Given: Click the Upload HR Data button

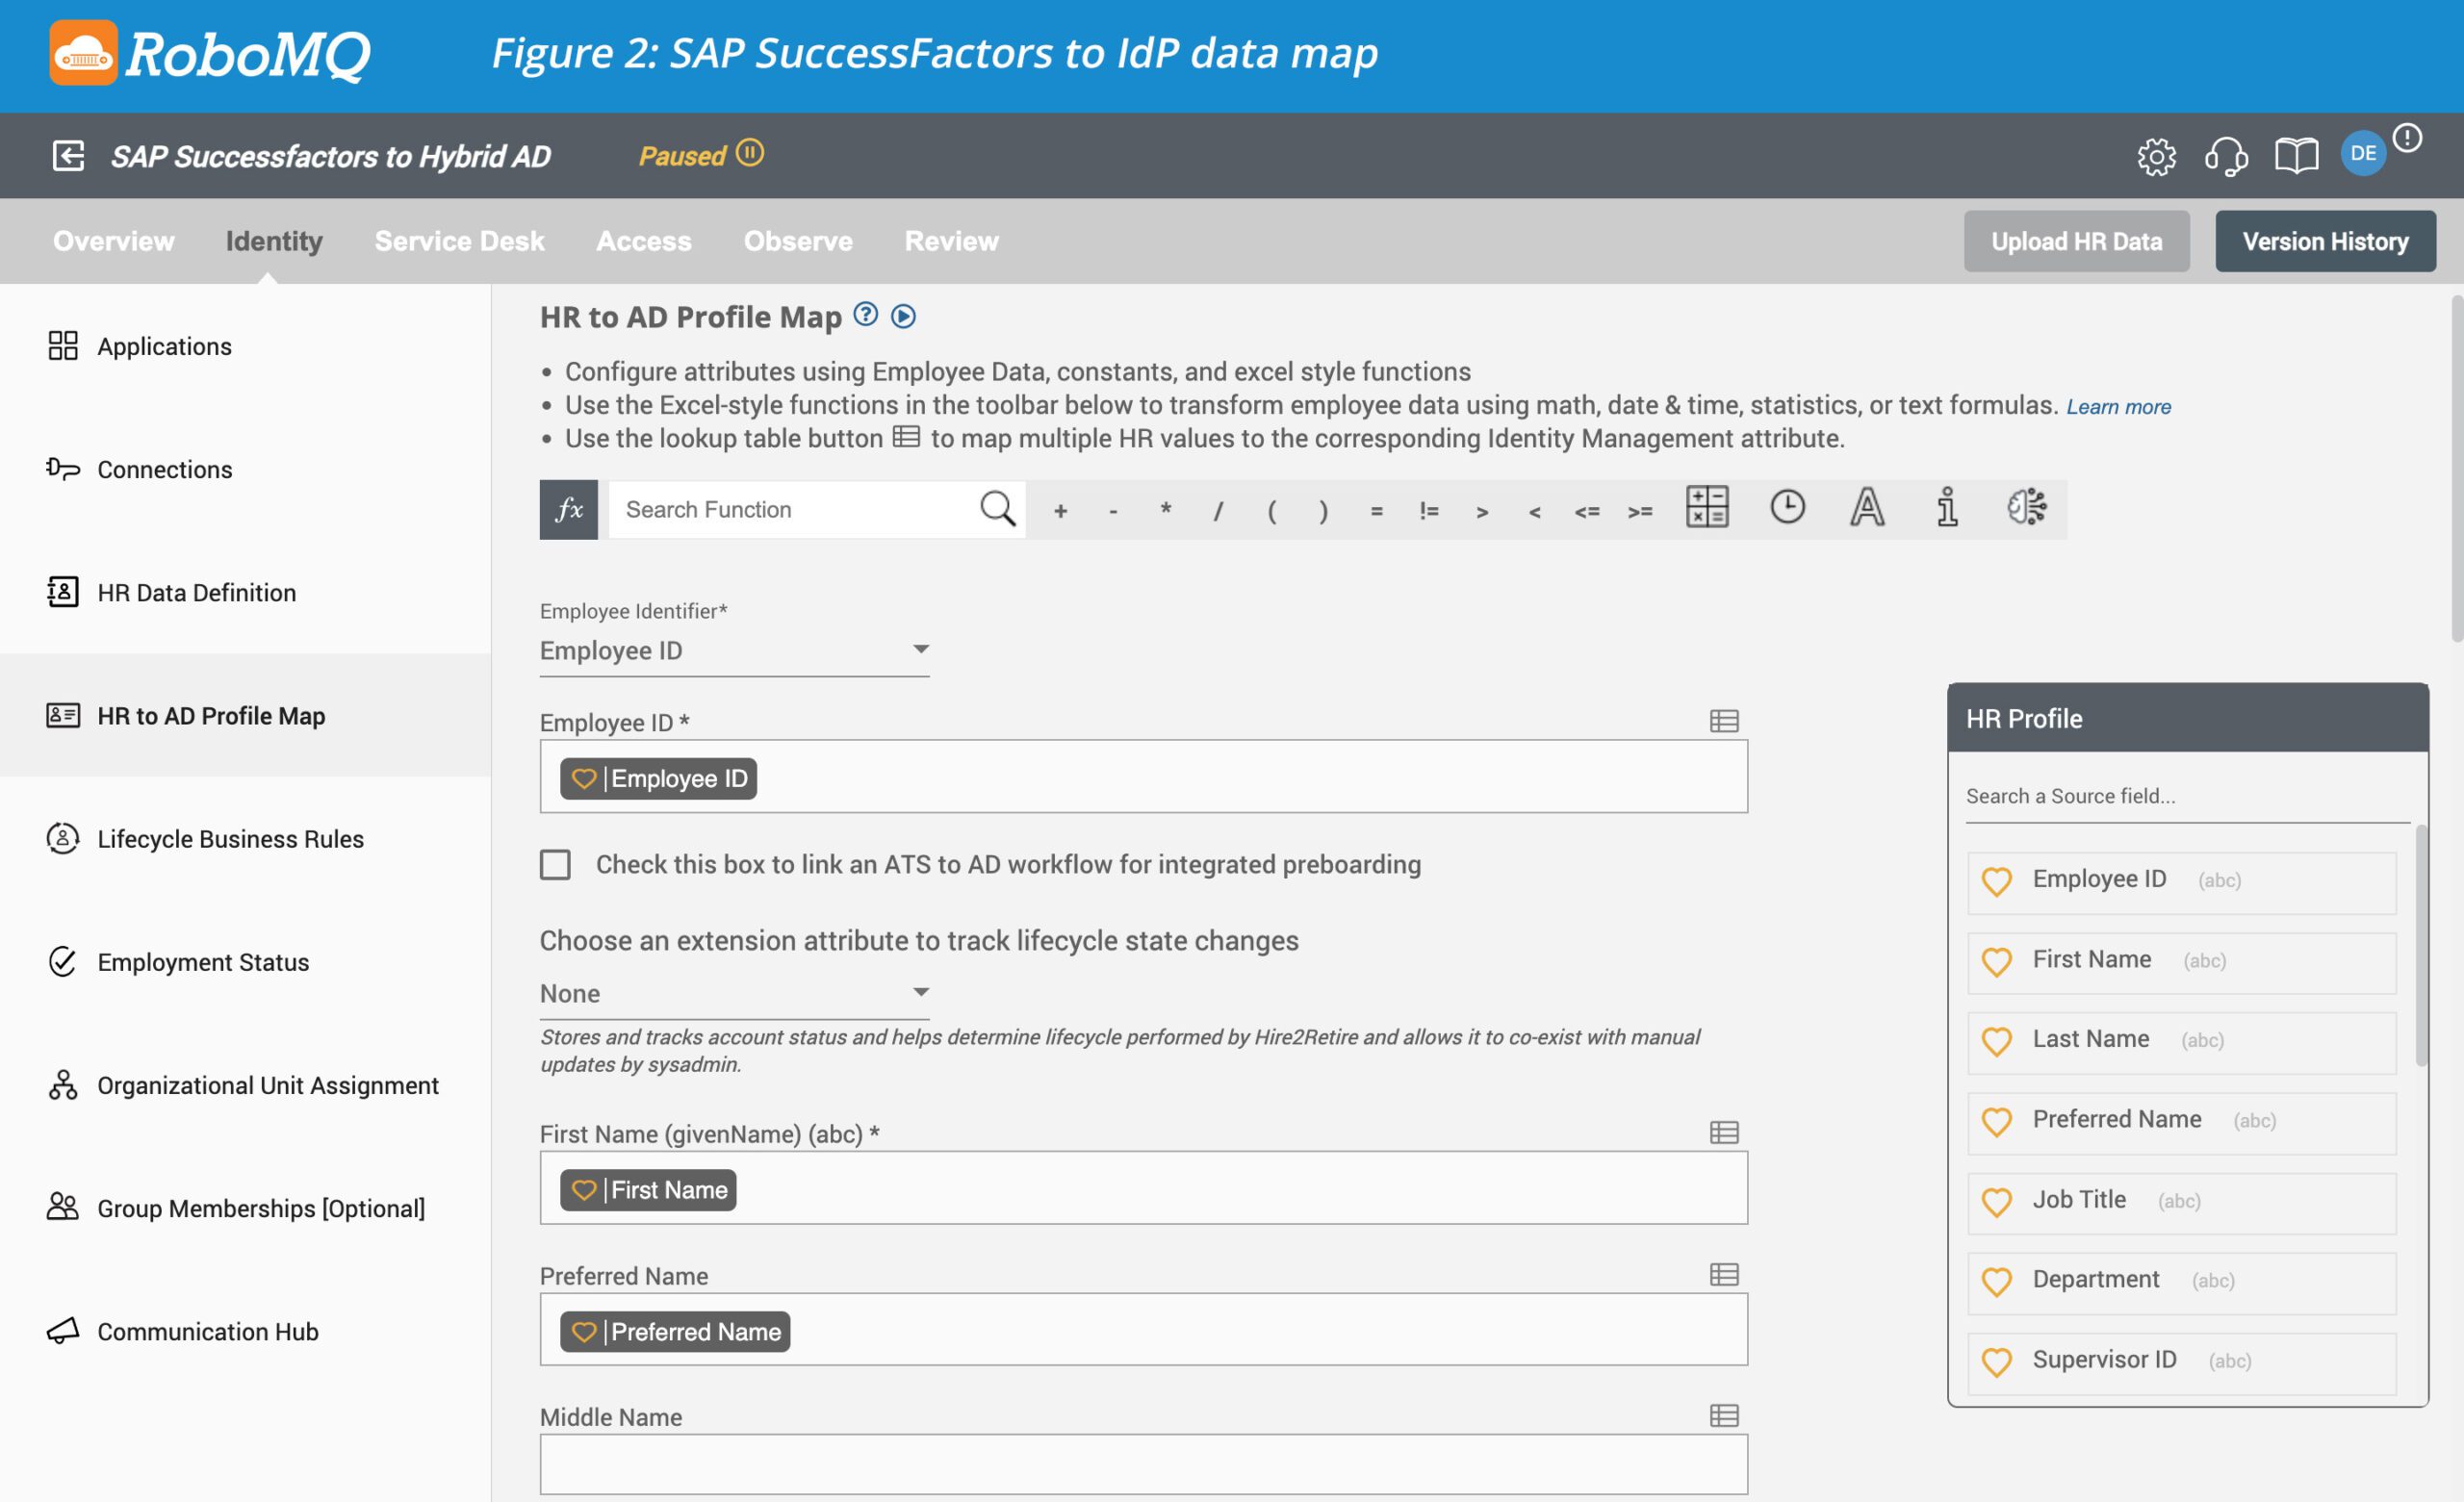Looking at the screenshot, I should (x=2075, y=241).
